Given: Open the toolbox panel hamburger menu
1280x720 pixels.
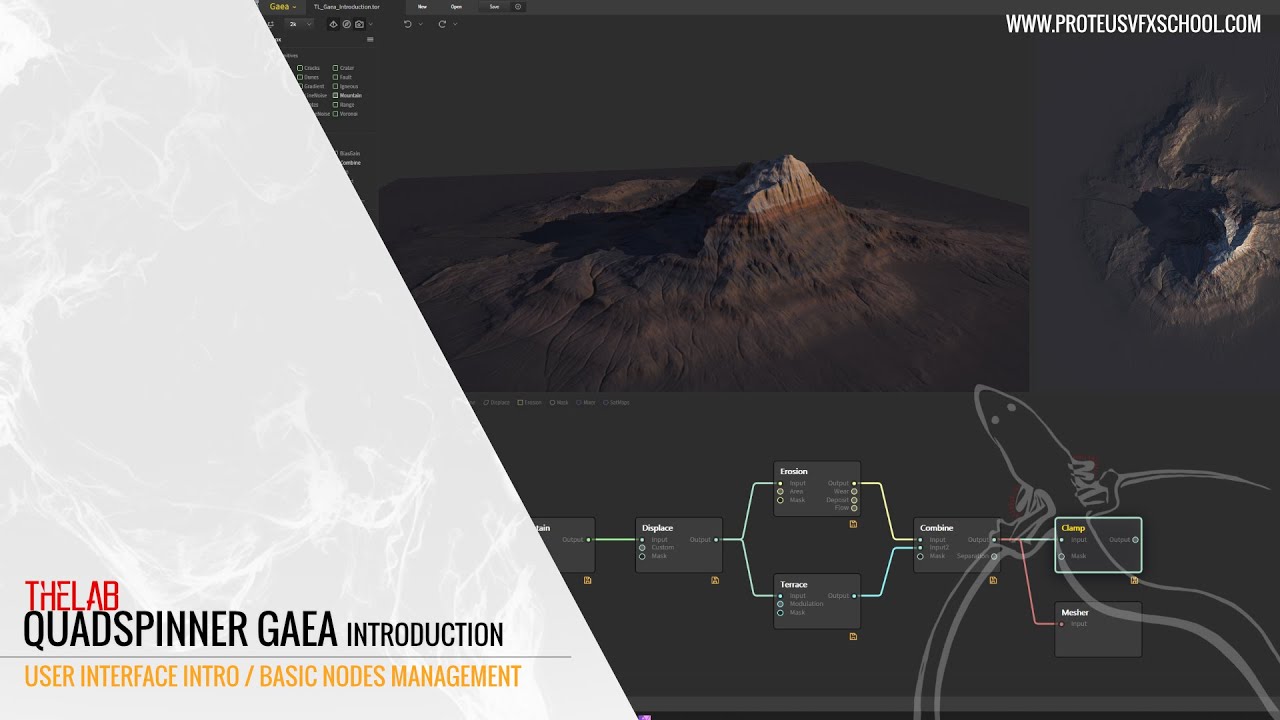Looking at the screenshot, I should click(x=370, y=39).
